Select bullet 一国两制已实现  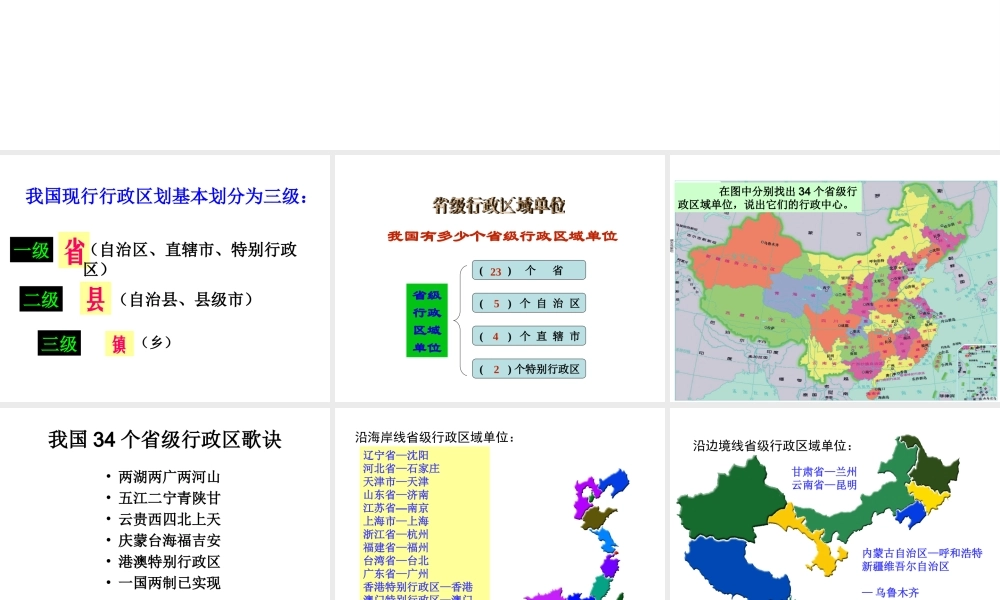tap(169, 583)
